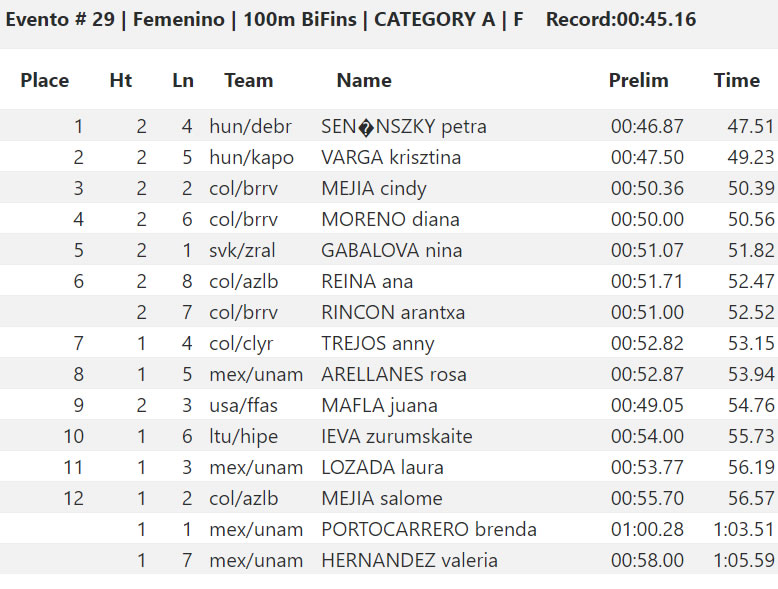The image size is (778, 589).
Task: Select the VARGA krisztina row name
Action: click(391, 158)
